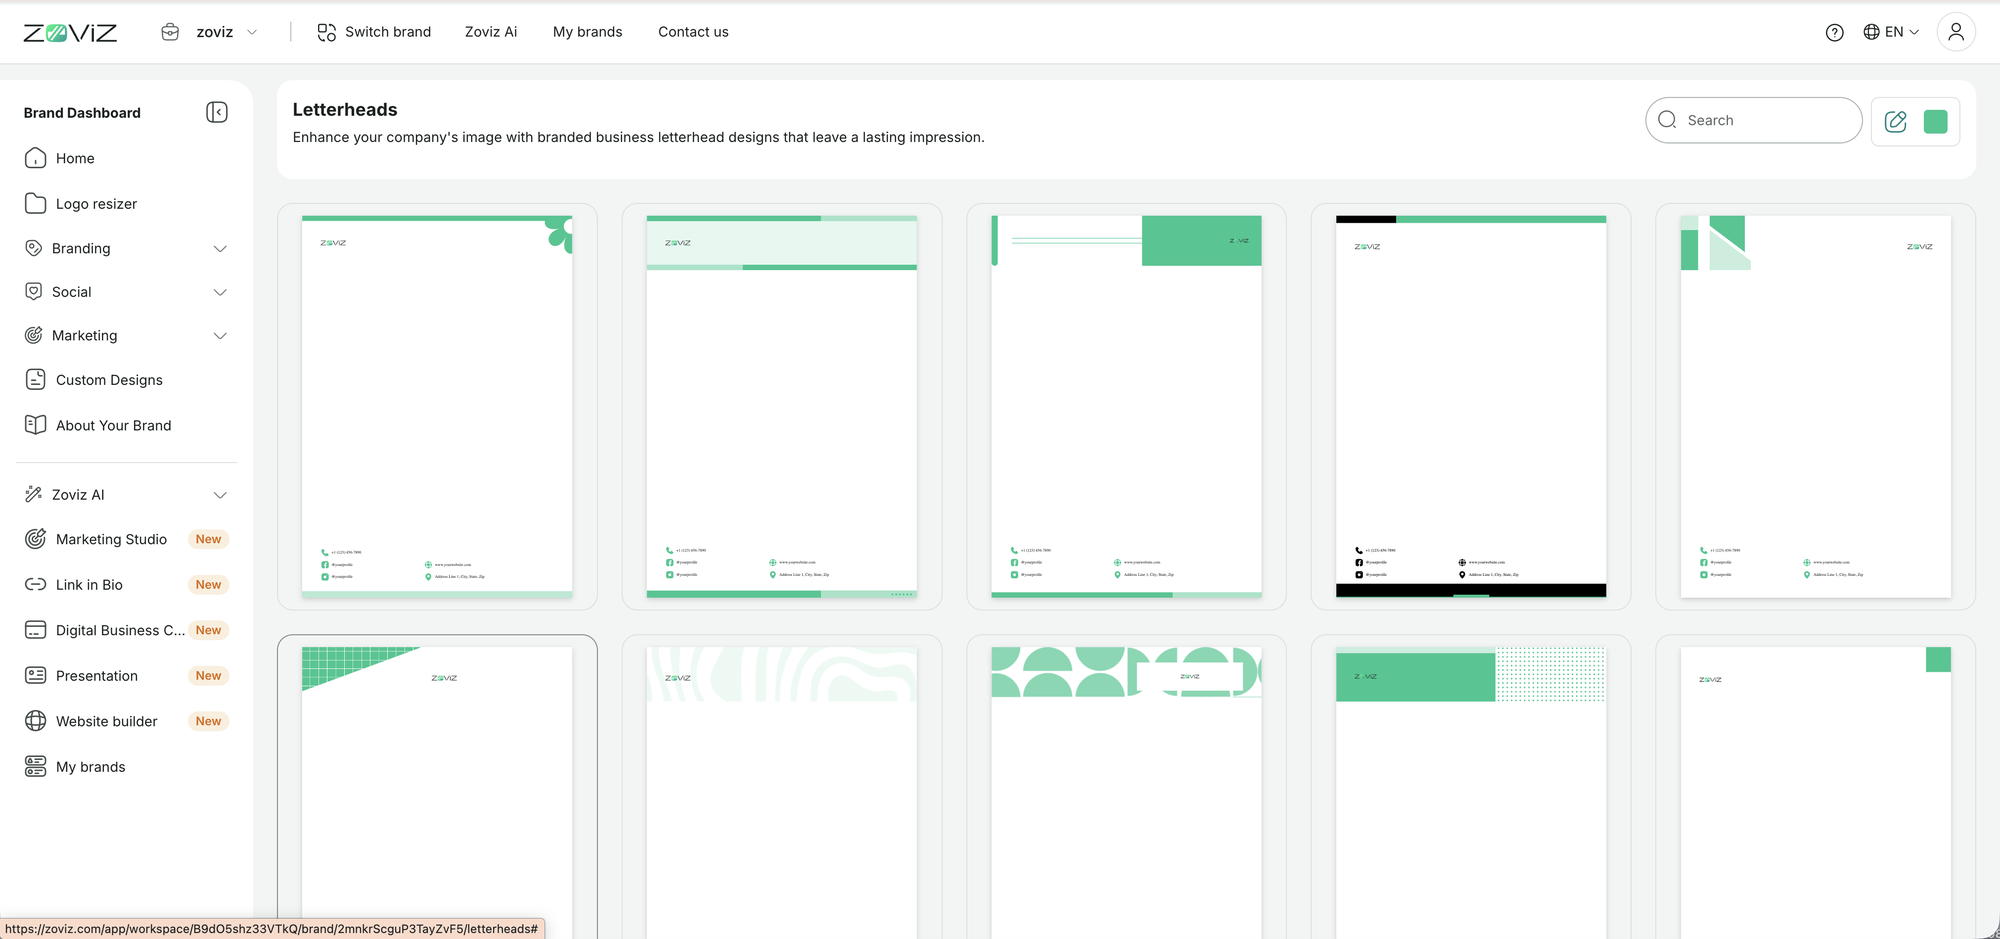Select letterhead with black bottom bar
The image size is (2000, 939).
tap(1471, 406)
